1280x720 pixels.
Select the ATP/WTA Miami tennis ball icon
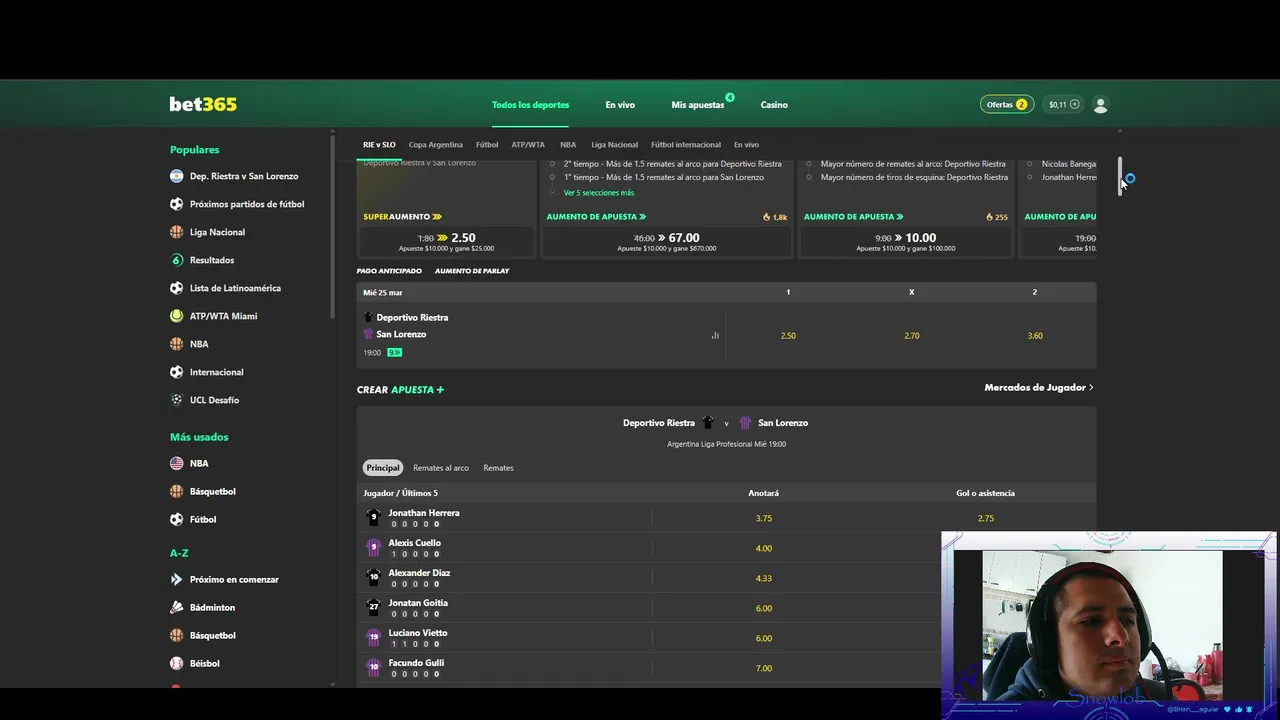click(x=176, y=316)
